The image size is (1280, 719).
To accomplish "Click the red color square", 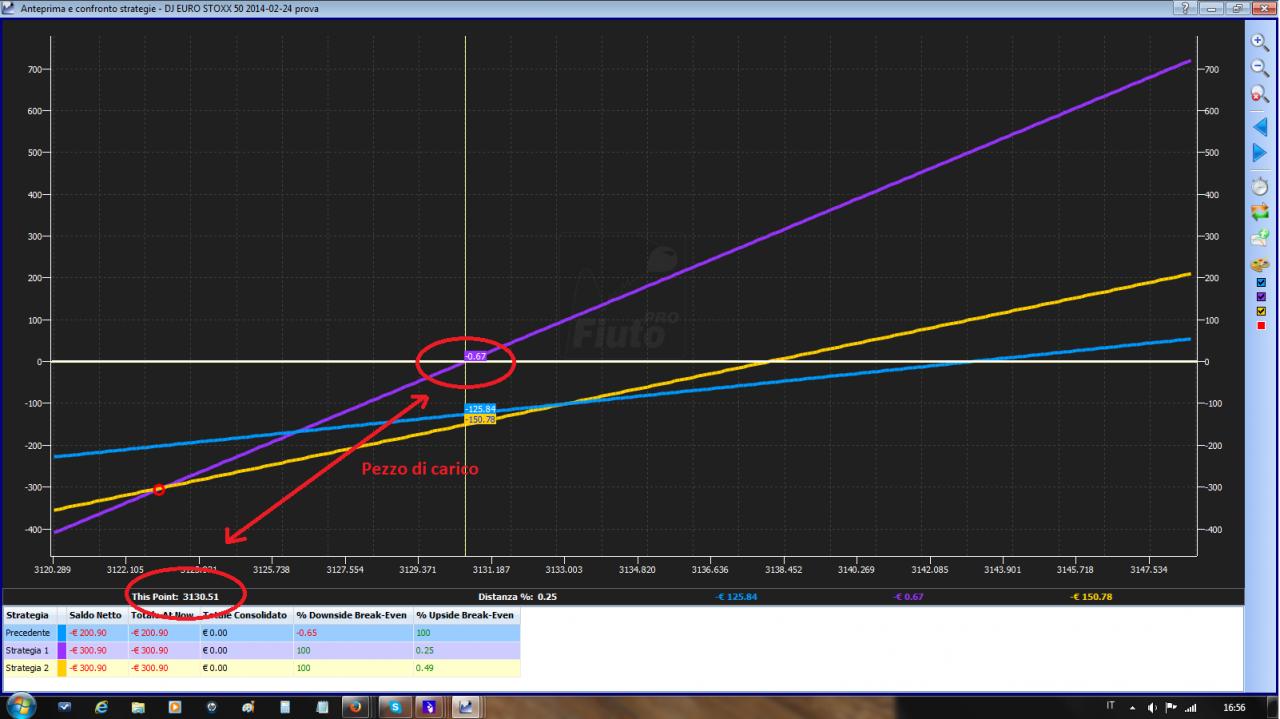I will click(x=1260, y=326).
